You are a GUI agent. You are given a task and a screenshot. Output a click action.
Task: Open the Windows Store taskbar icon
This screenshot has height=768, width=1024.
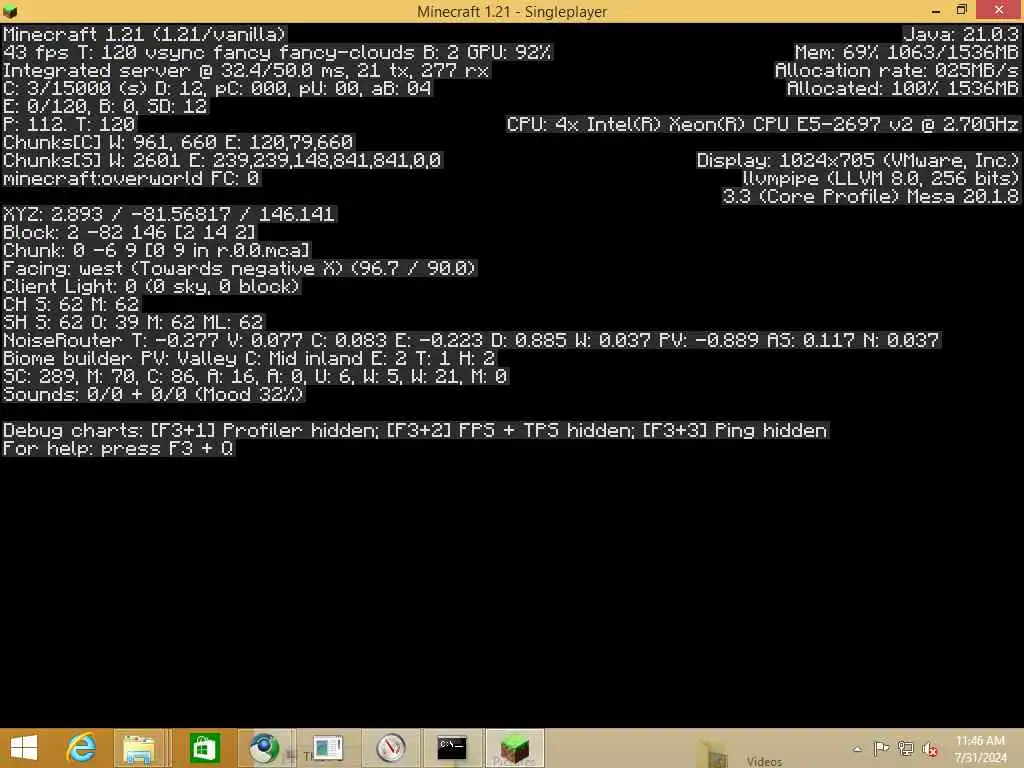click(x=204, y=748)
